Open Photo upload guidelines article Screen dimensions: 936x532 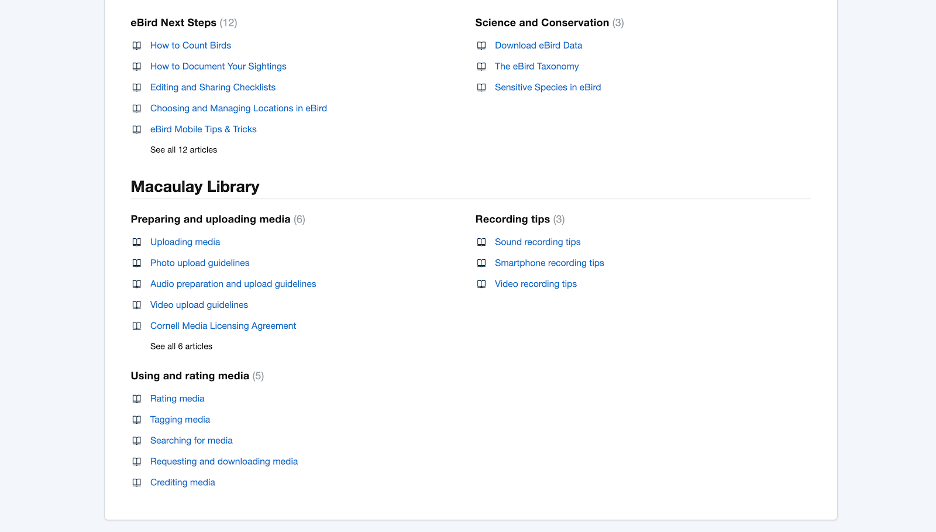(199, 263)
